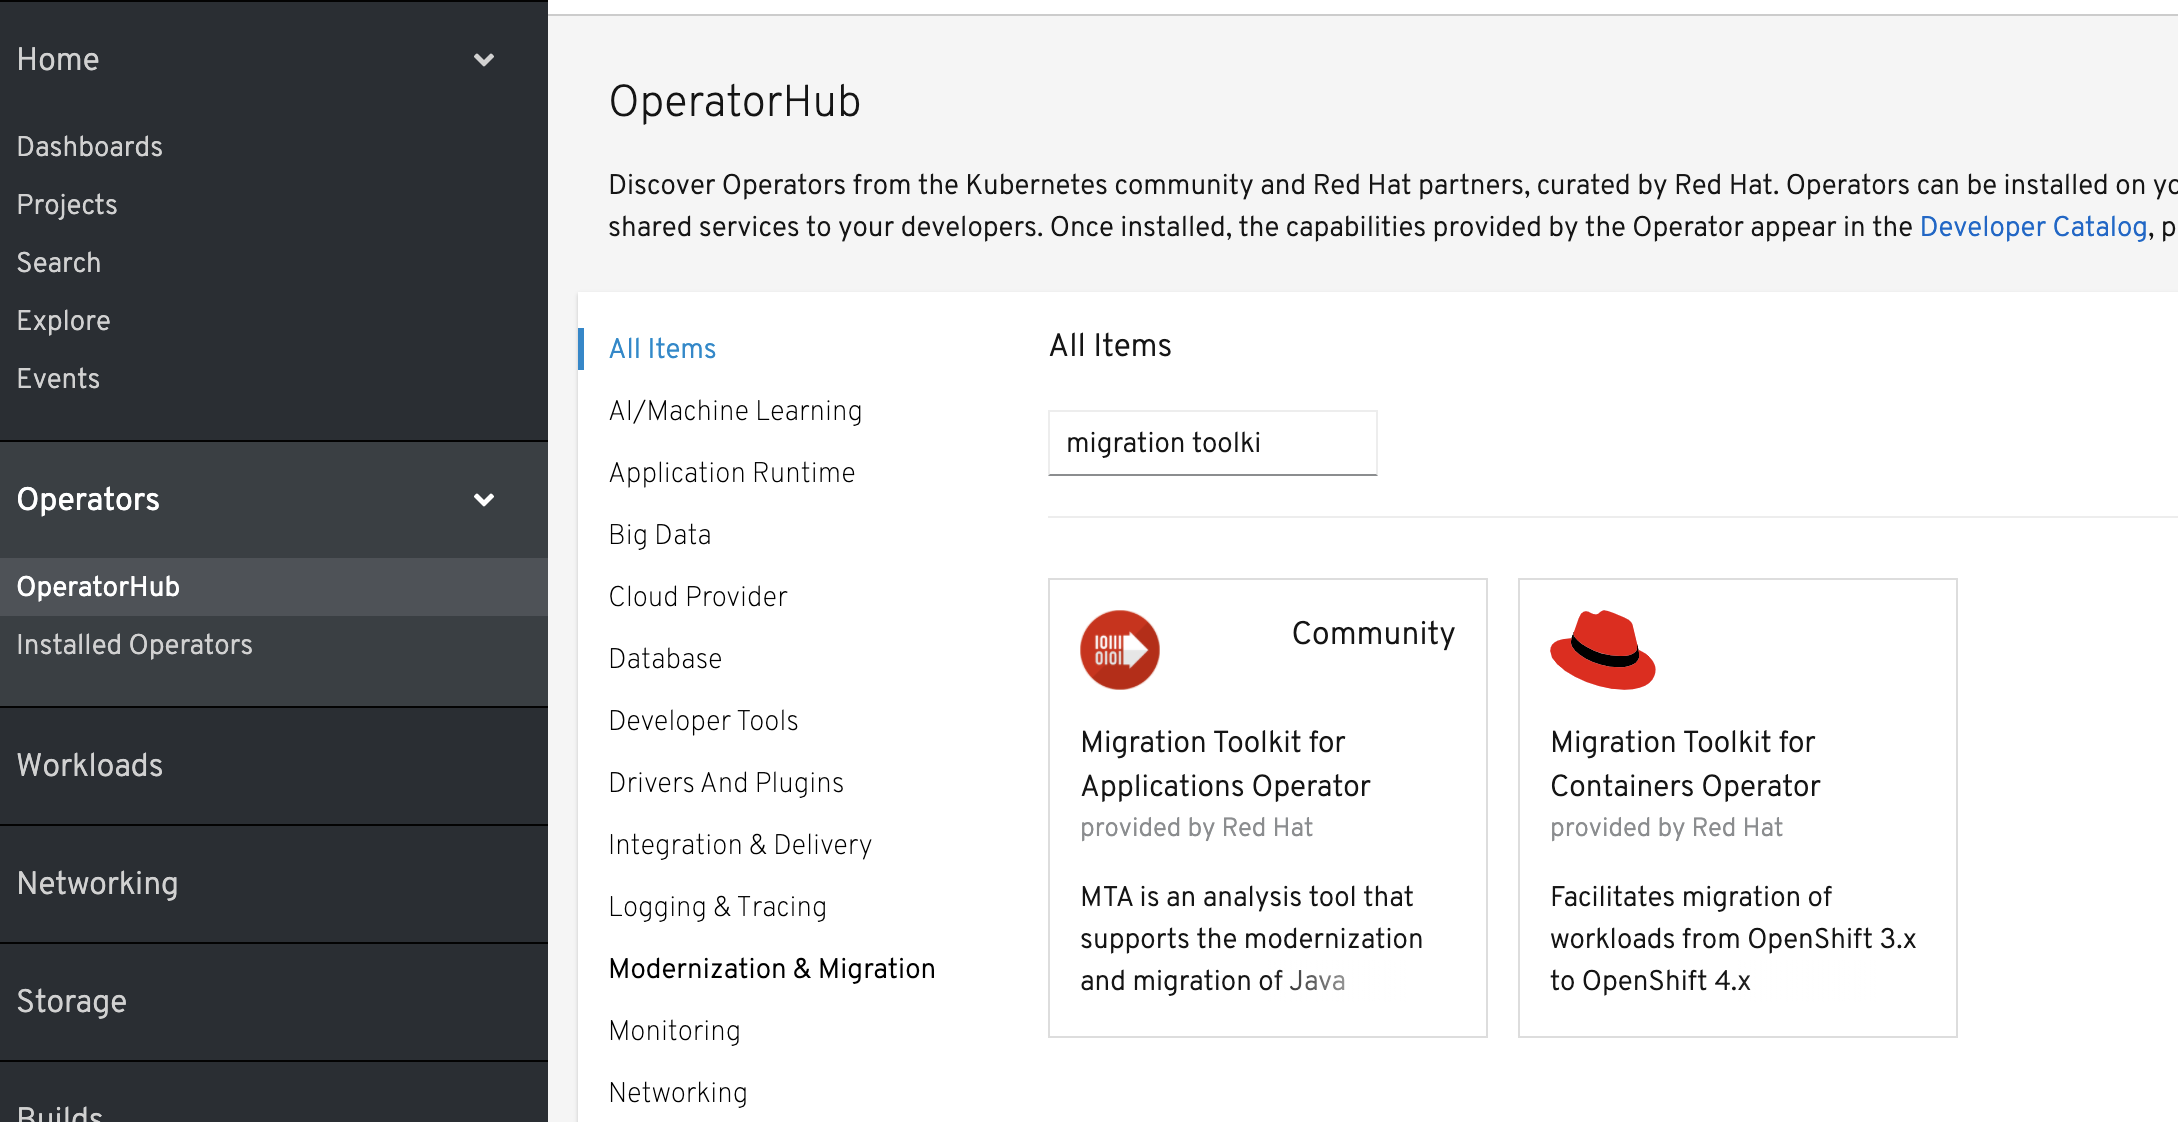Click 'Facilitates migration of workloads' description
This screenshot has width=2178, height=1122.
coord(1733,939)
